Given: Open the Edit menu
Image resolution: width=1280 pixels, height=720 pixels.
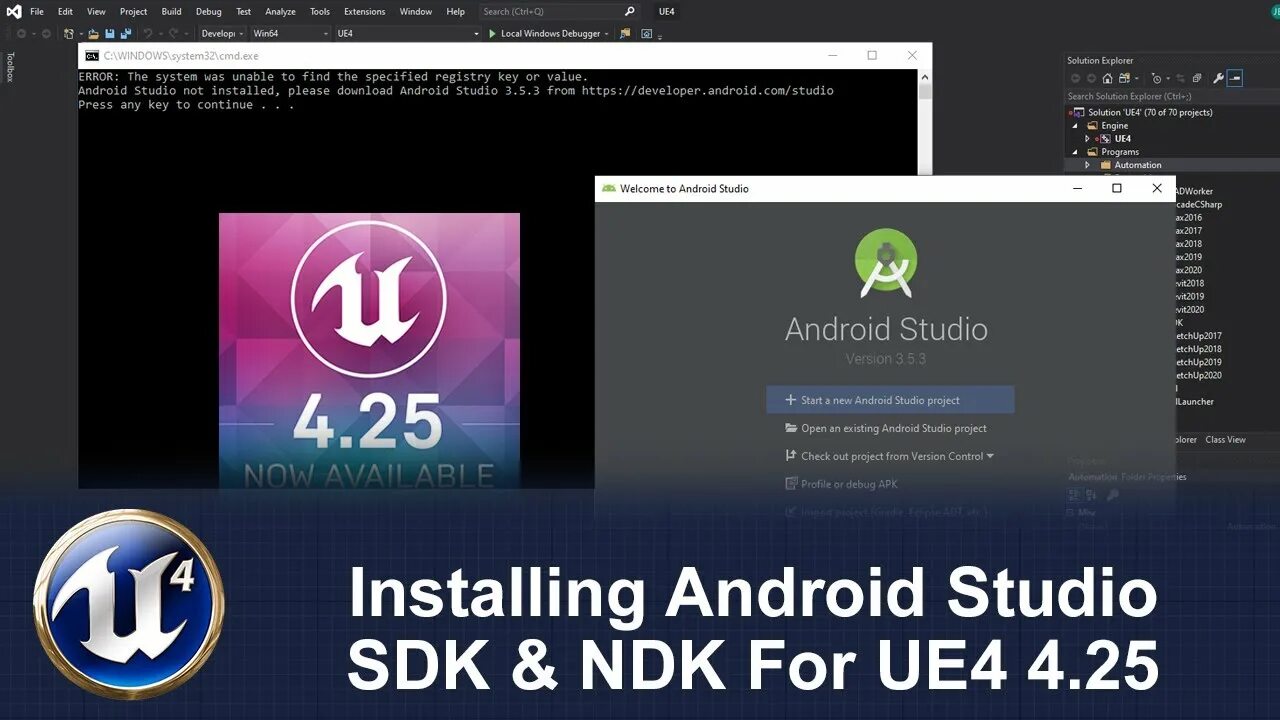Looking at the screenshot, I should click(x=65, y=11).
